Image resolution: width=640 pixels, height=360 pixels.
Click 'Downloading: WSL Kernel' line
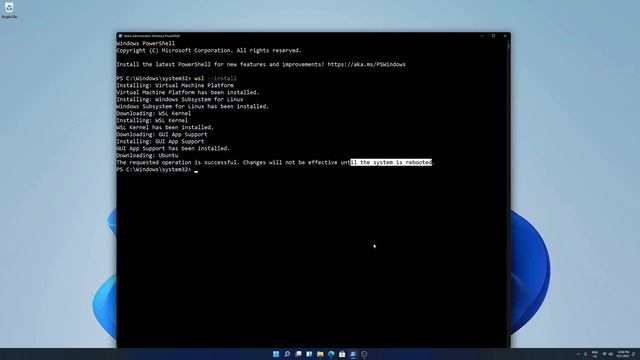[154, 113]
